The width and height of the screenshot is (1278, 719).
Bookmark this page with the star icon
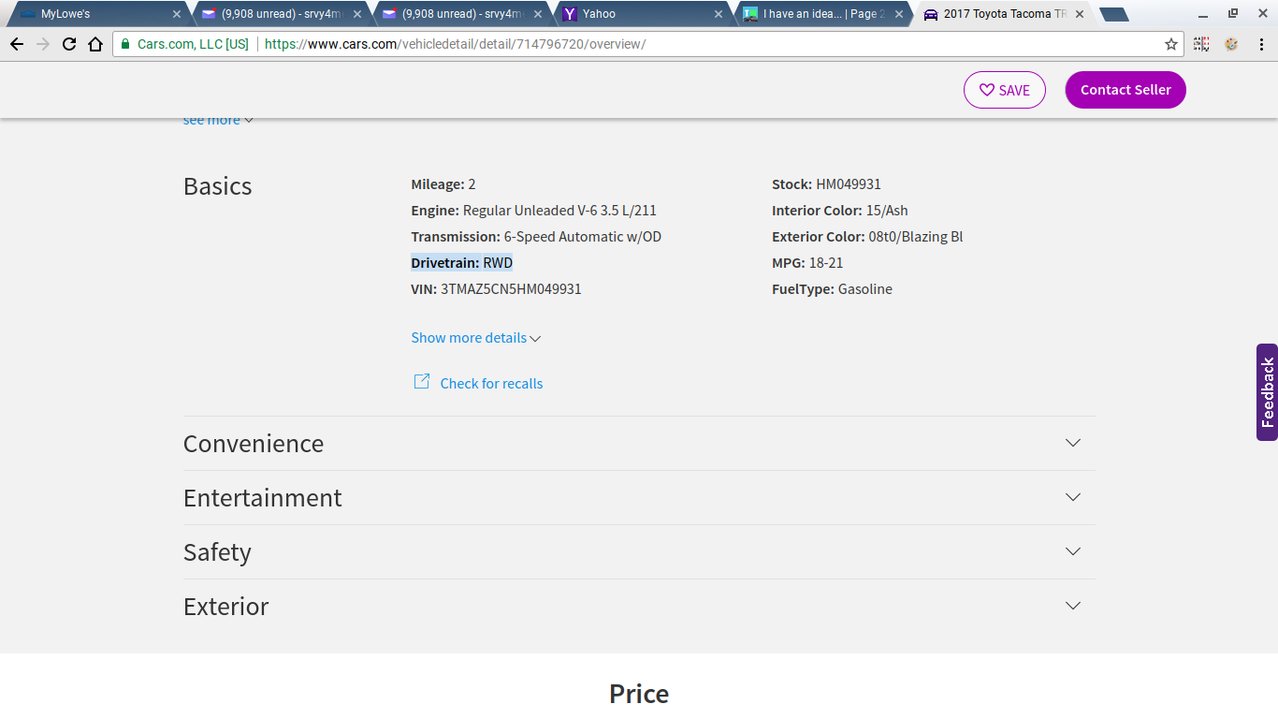point(1171,44)
